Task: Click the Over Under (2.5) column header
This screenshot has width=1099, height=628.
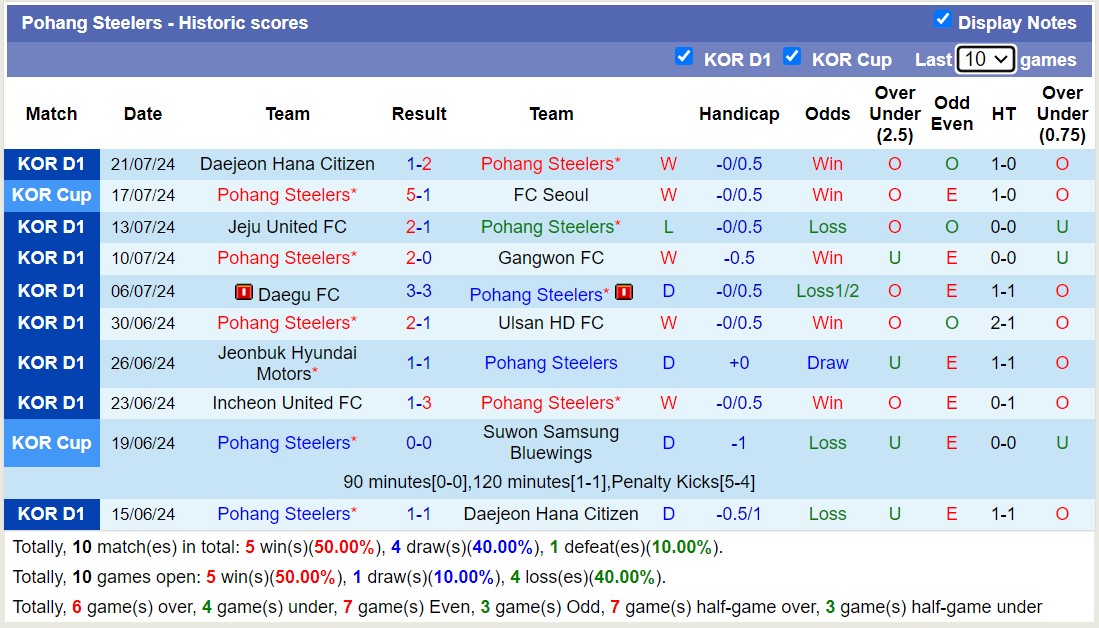Action: 895,114
